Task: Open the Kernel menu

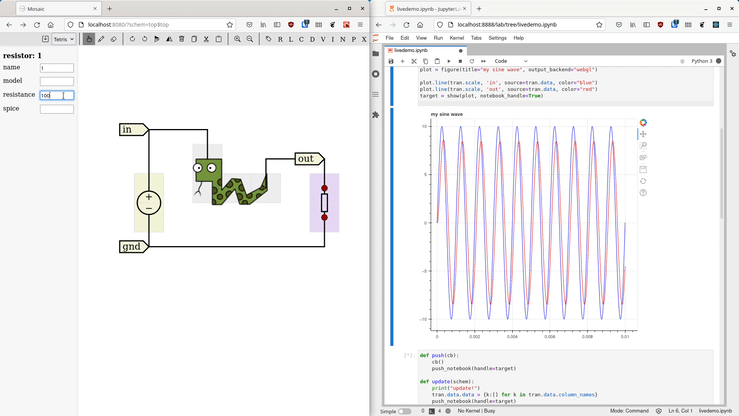Action: [457, 38]
